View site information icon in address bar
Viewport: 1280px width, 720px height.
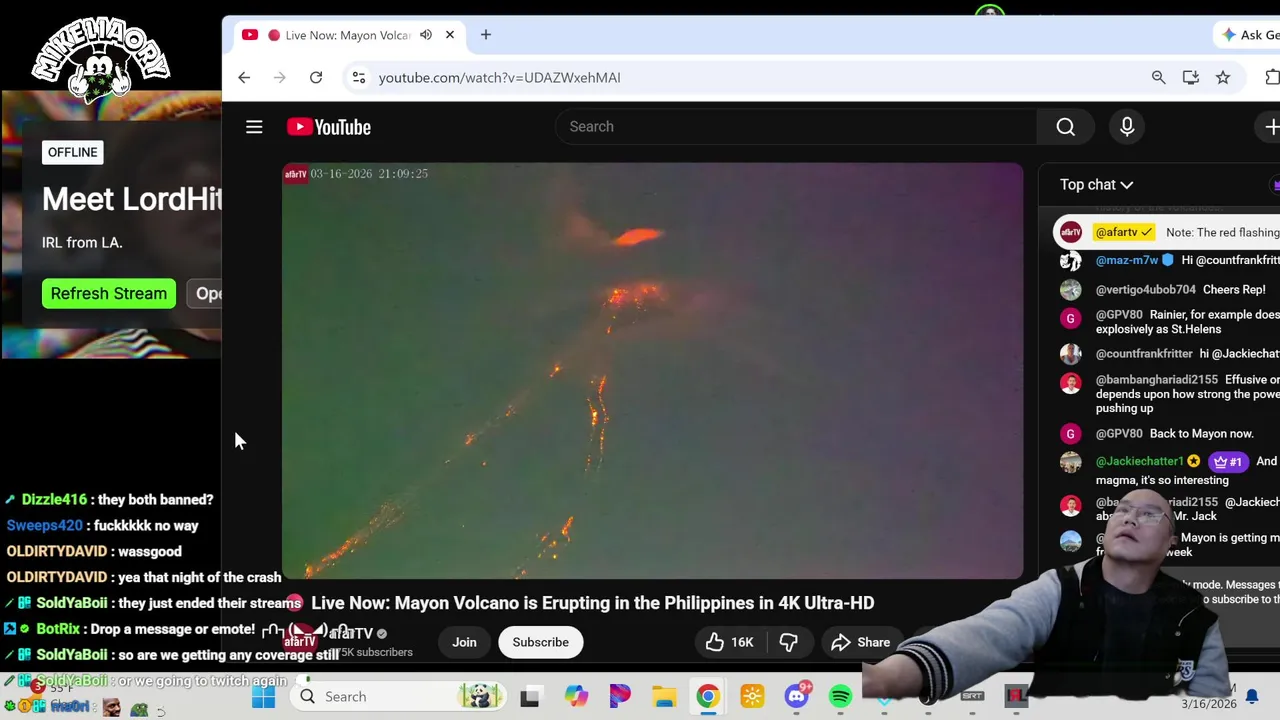tap(358, 77)
